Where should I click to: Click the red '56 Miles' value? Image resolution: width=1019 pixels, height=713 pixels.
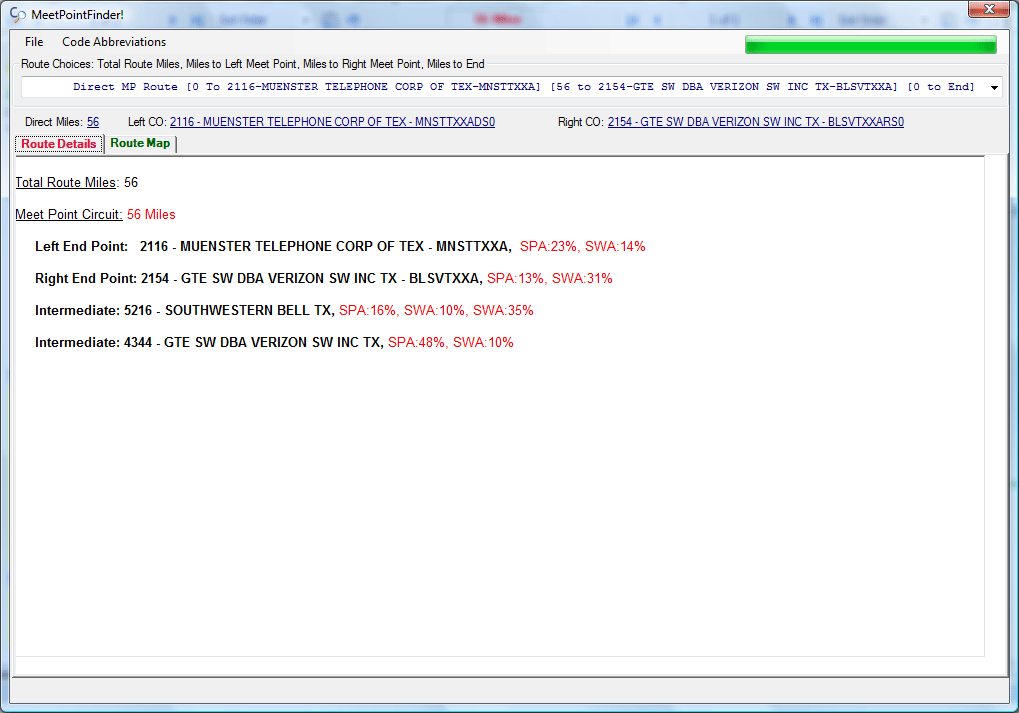click(x=151, y=214)
